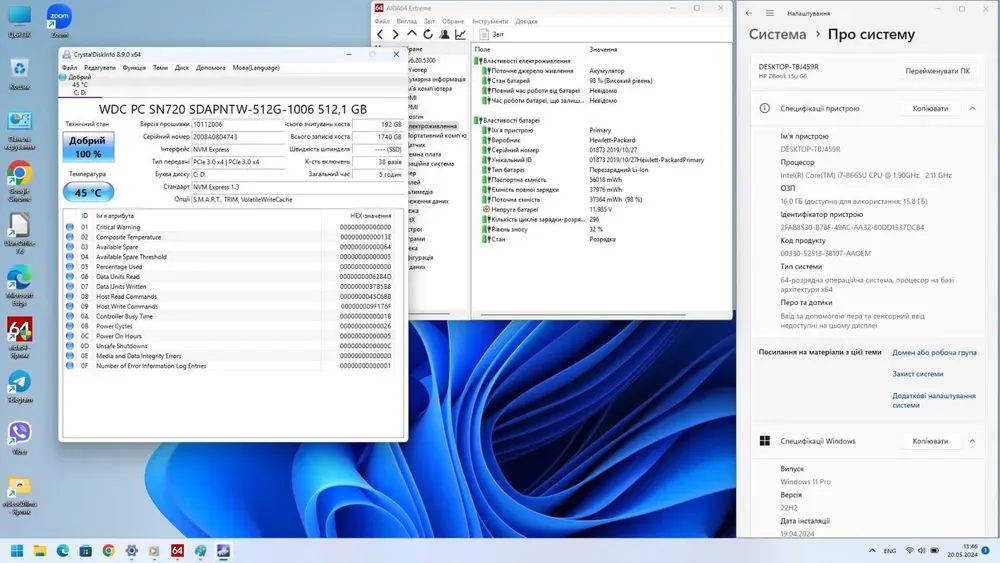Screen dimensions: 1000x563
Task: Copy device specs with Копіювати button
Action: 930,108
